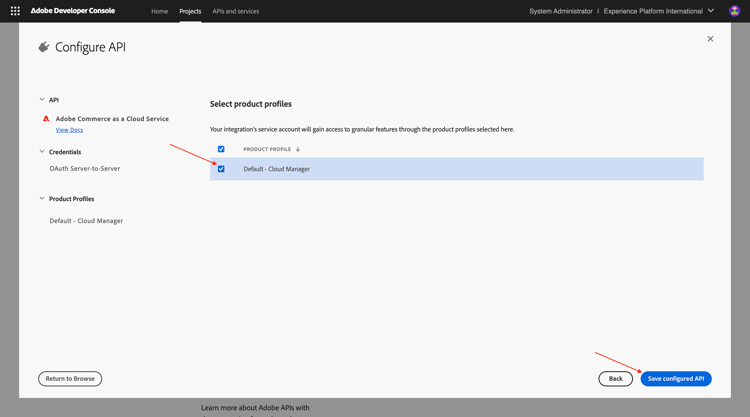Uncheck the Default - Cloud Manager checkbox
This screenshot has width=750, height=417.
(221, 169)
